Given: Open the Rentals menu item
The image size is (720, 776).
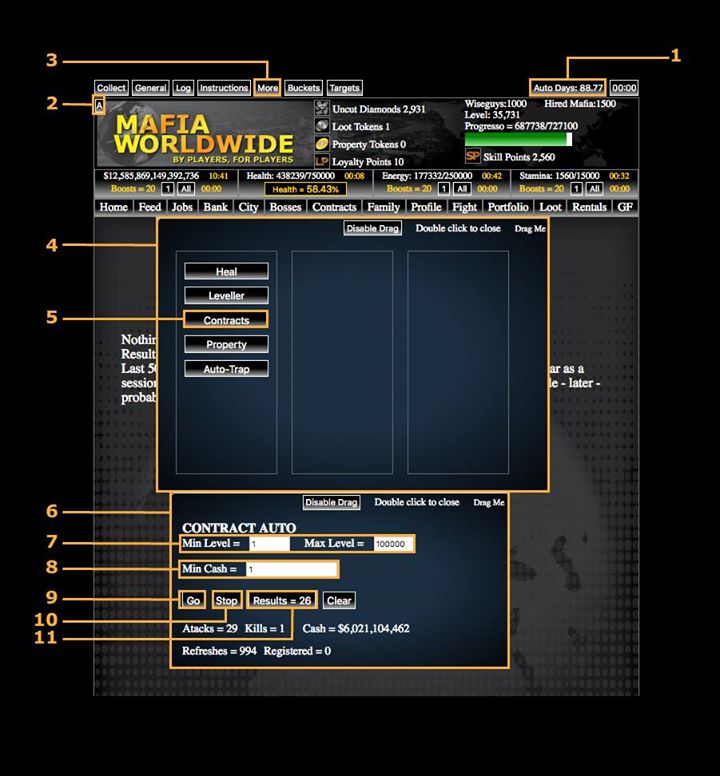Looking at the screenshot, I should click(x=589, y=207).
